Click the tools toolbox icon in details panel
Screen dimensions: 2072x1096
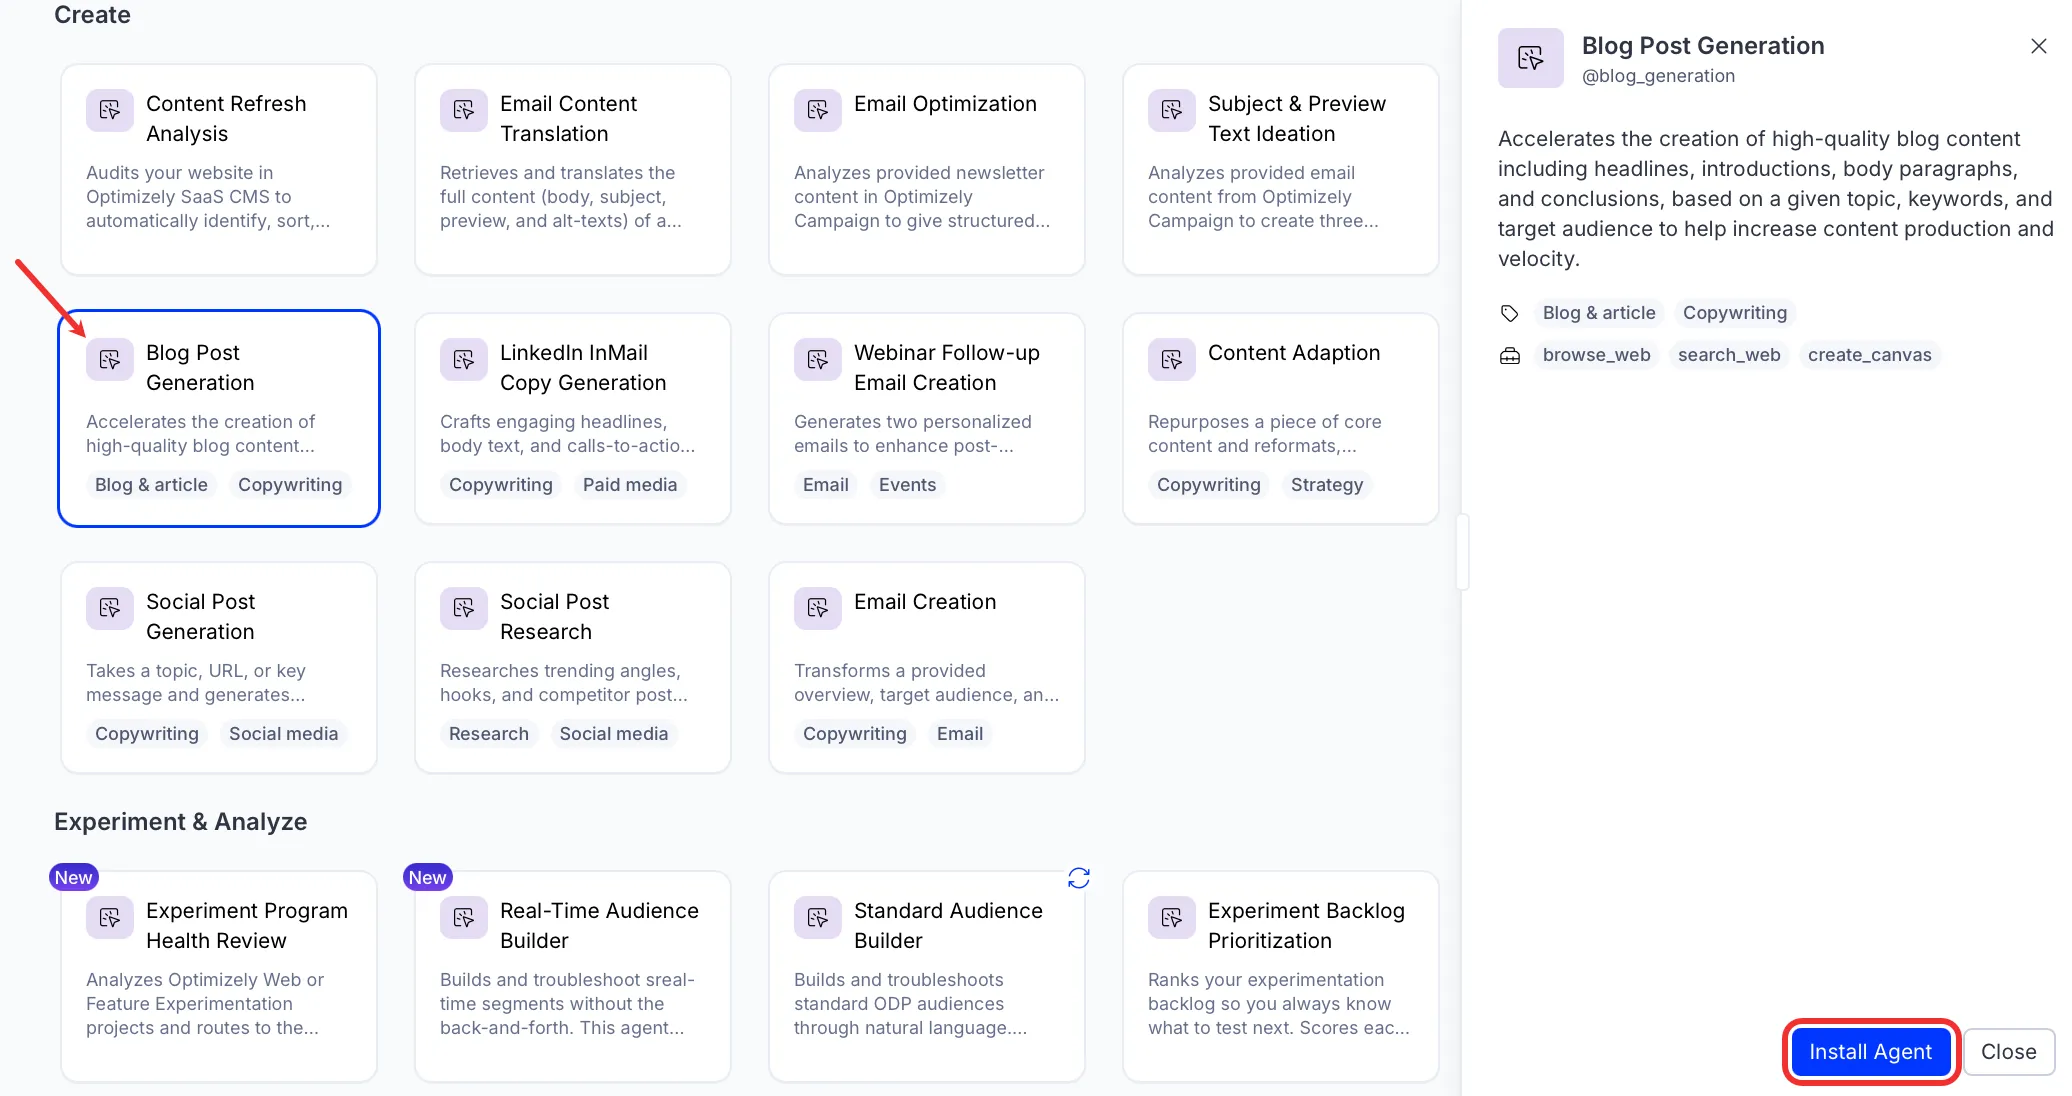coord(1510,356)
